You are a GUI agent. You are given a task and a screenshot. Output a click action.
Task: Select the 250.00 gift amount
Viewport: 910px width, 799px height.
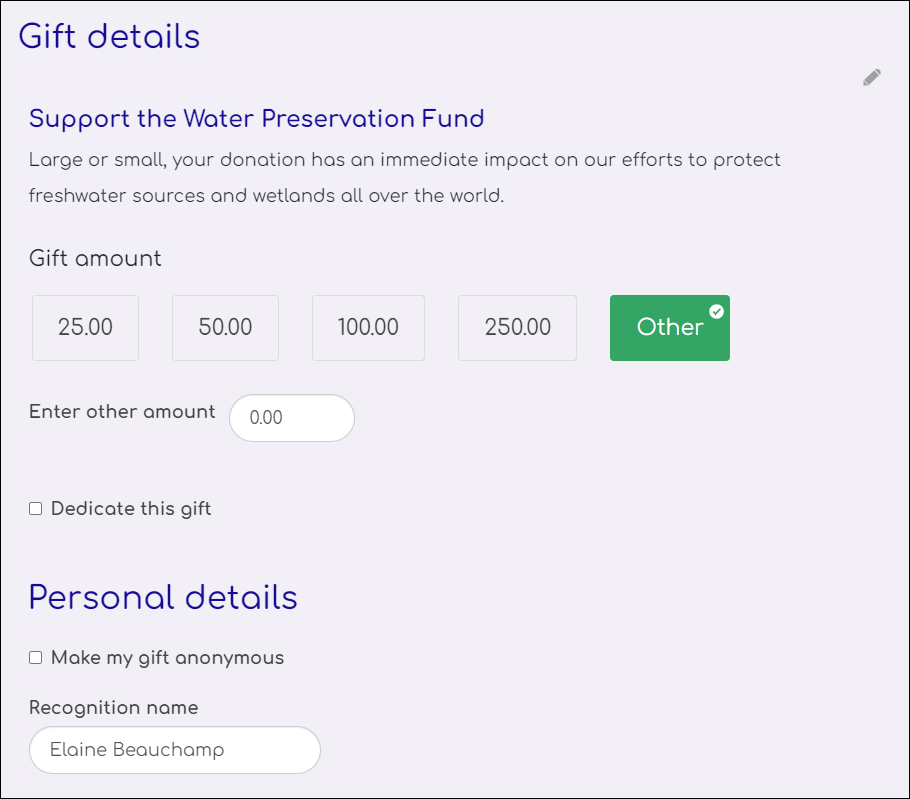pos(518,328)
